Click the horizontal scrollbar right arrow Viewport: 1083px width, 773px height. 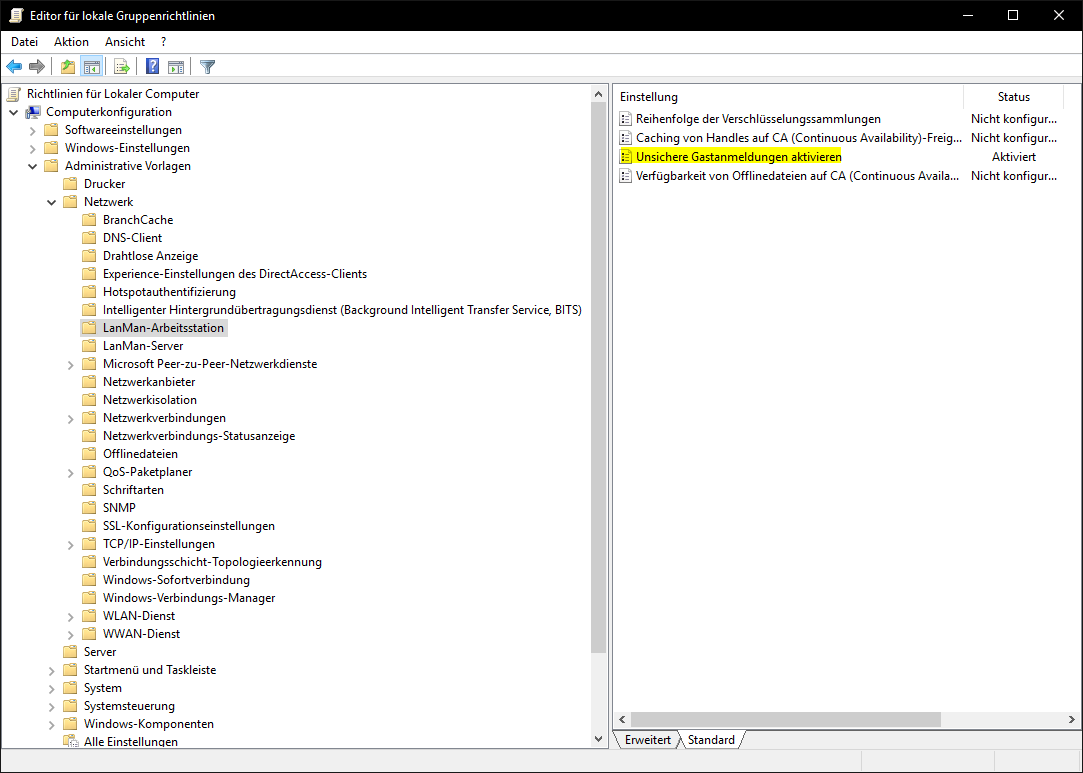1069,719
